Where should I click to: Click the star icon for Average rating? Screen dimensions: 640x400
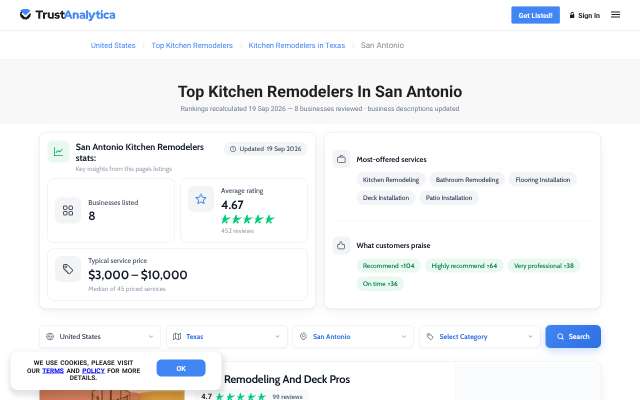(x=200, y=199)
